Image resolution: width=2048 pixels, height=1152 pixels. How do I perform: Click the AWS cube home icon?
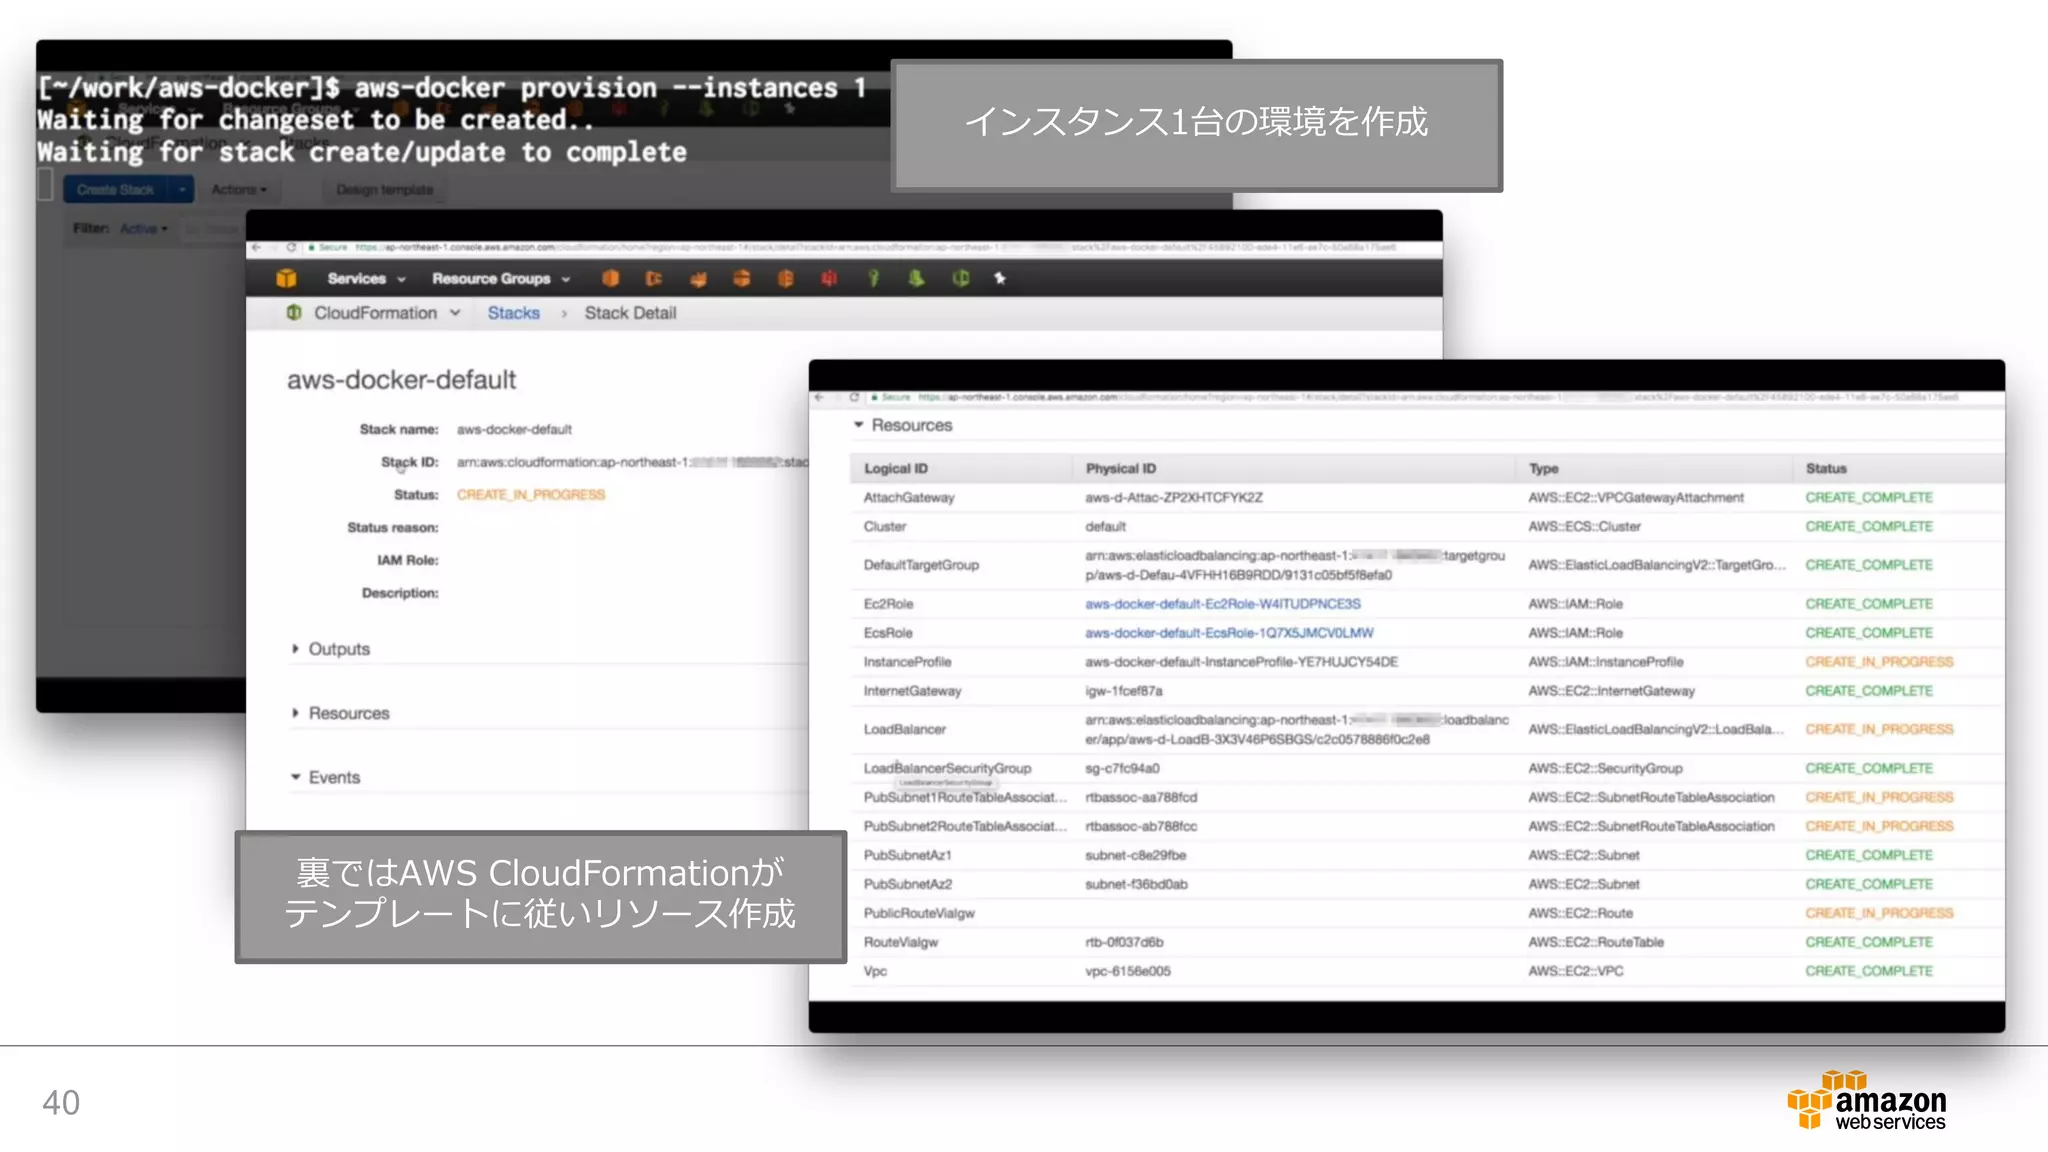286,278
